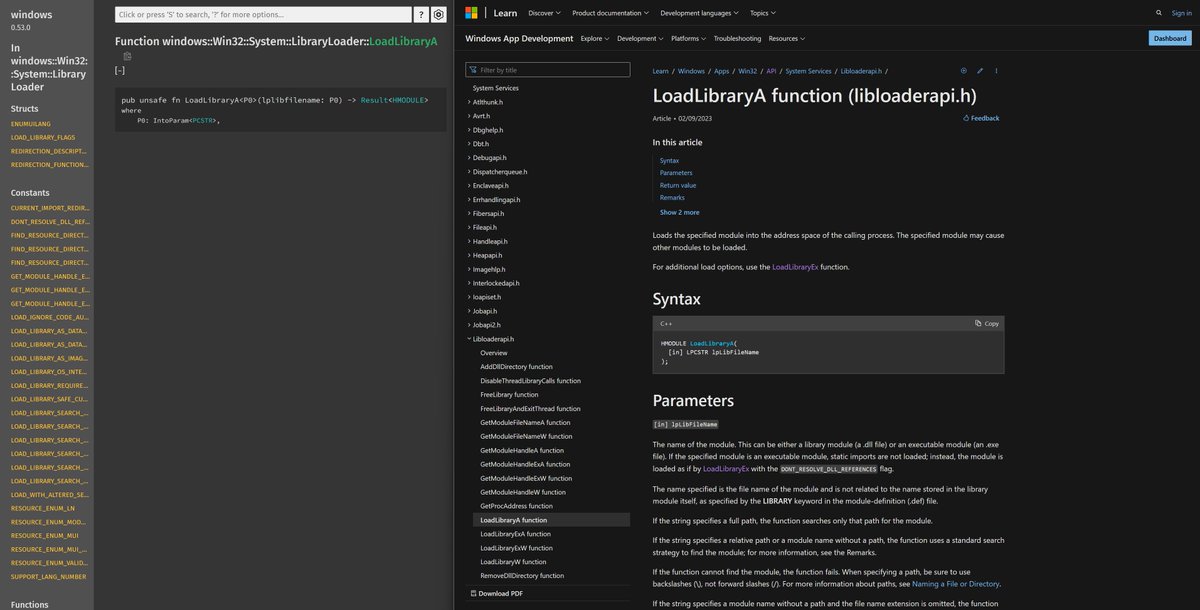Click Show 2 more button

(680, 212)
